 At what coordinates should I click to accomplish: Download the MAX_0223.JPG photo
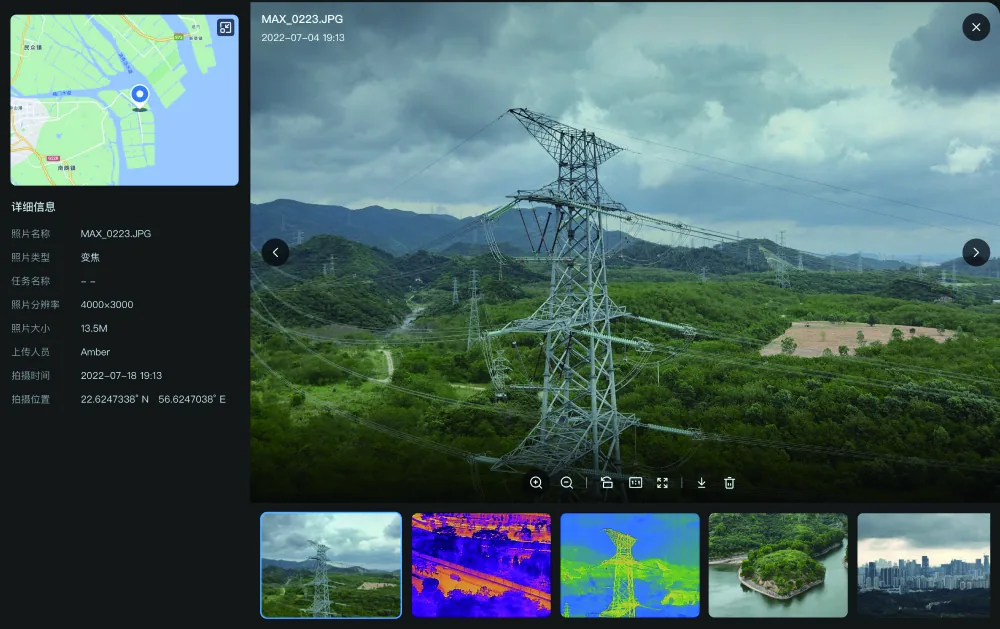[x=702, y=483]
